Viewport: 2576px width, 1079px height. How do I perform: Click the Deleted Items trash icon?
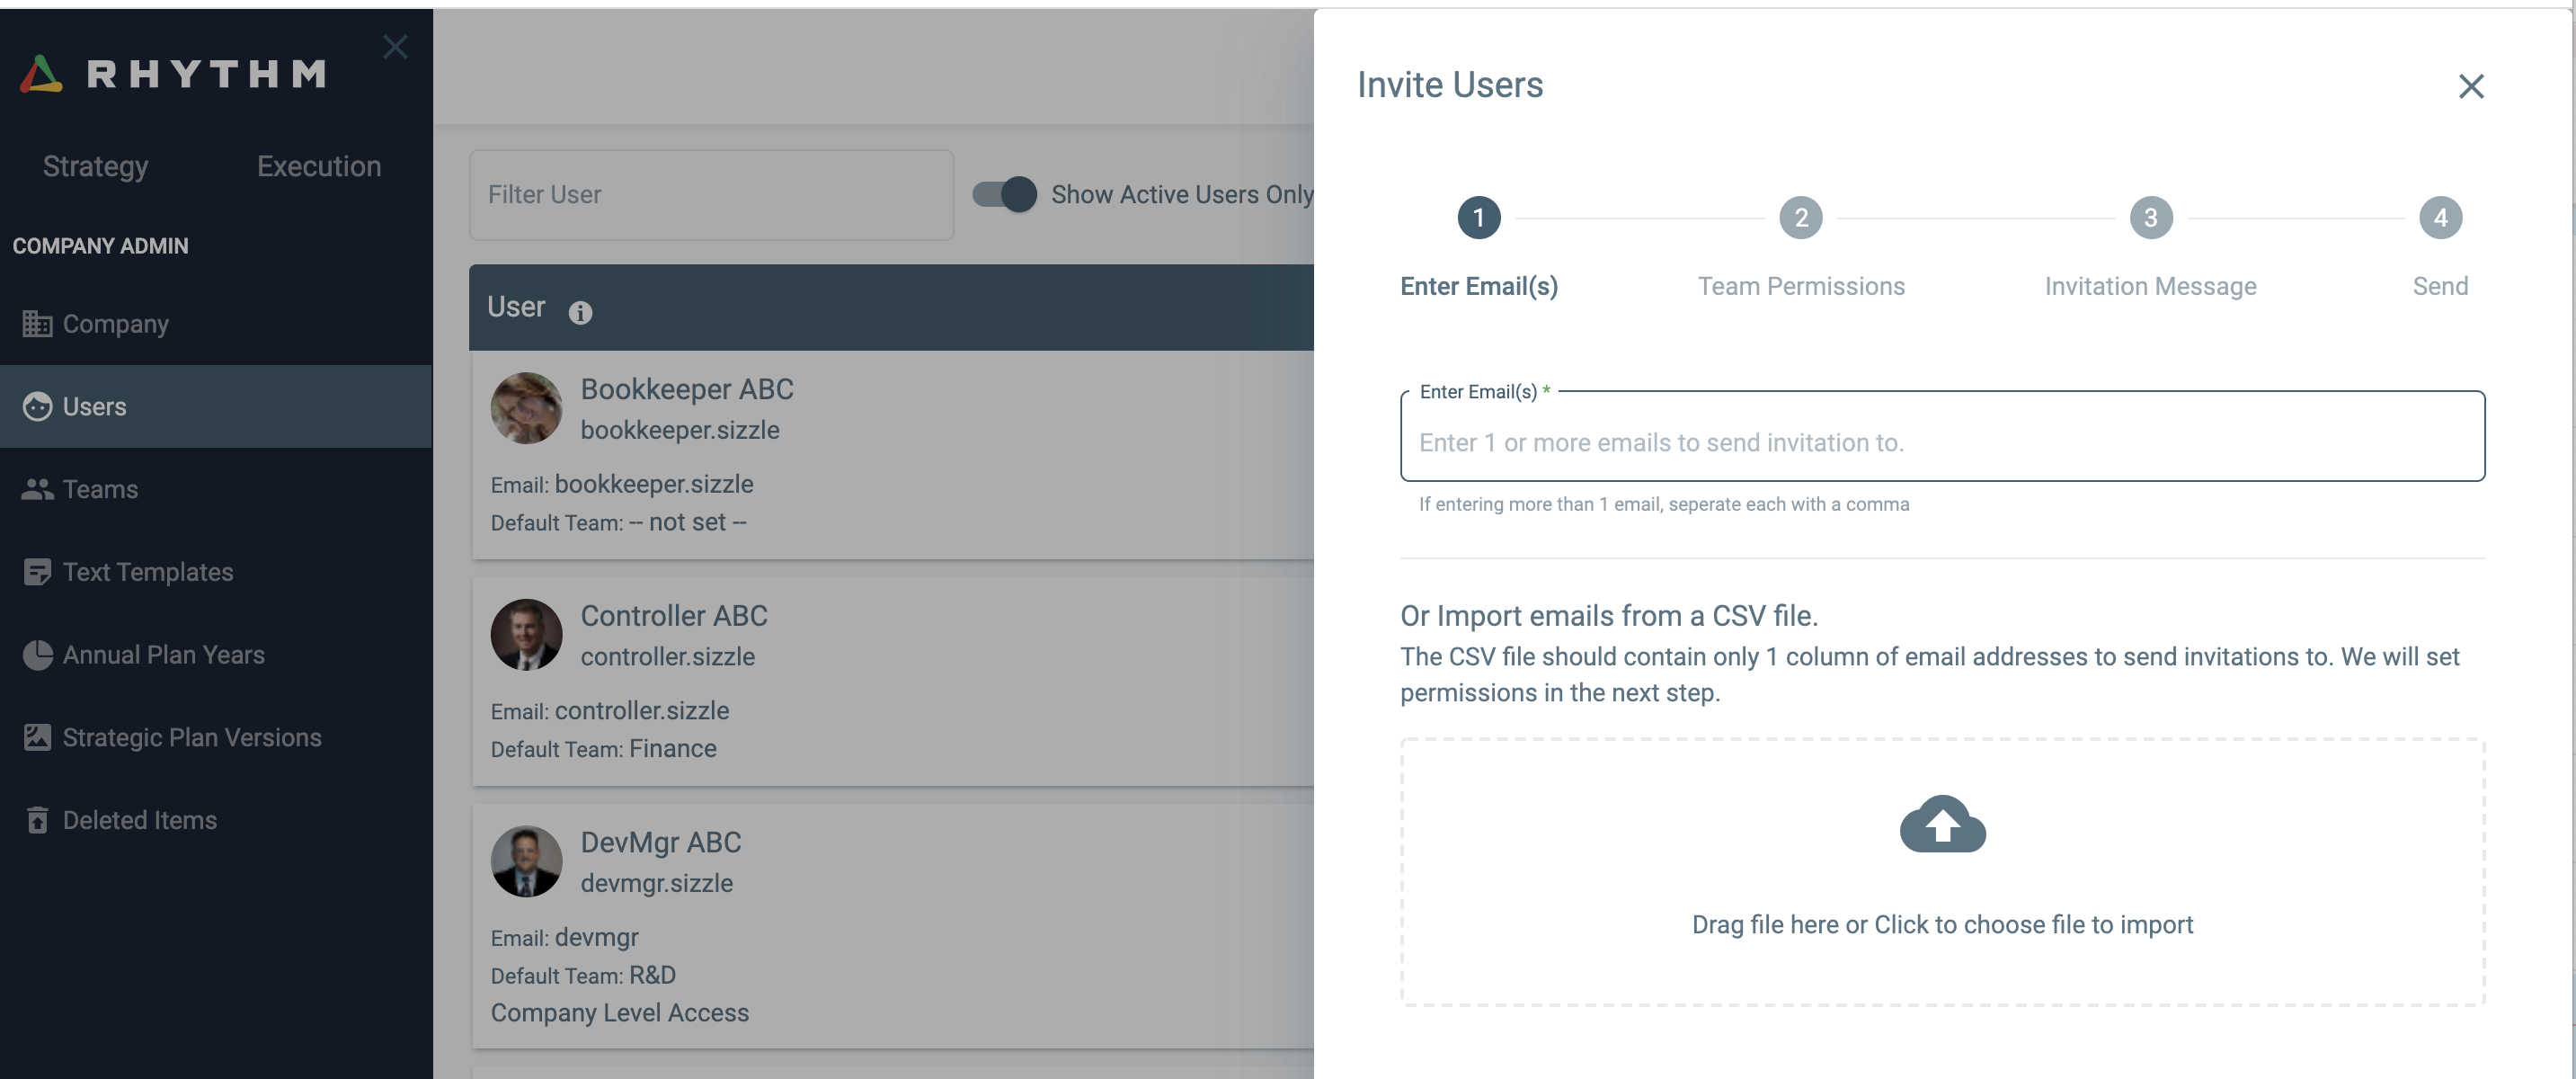(37, 820)
